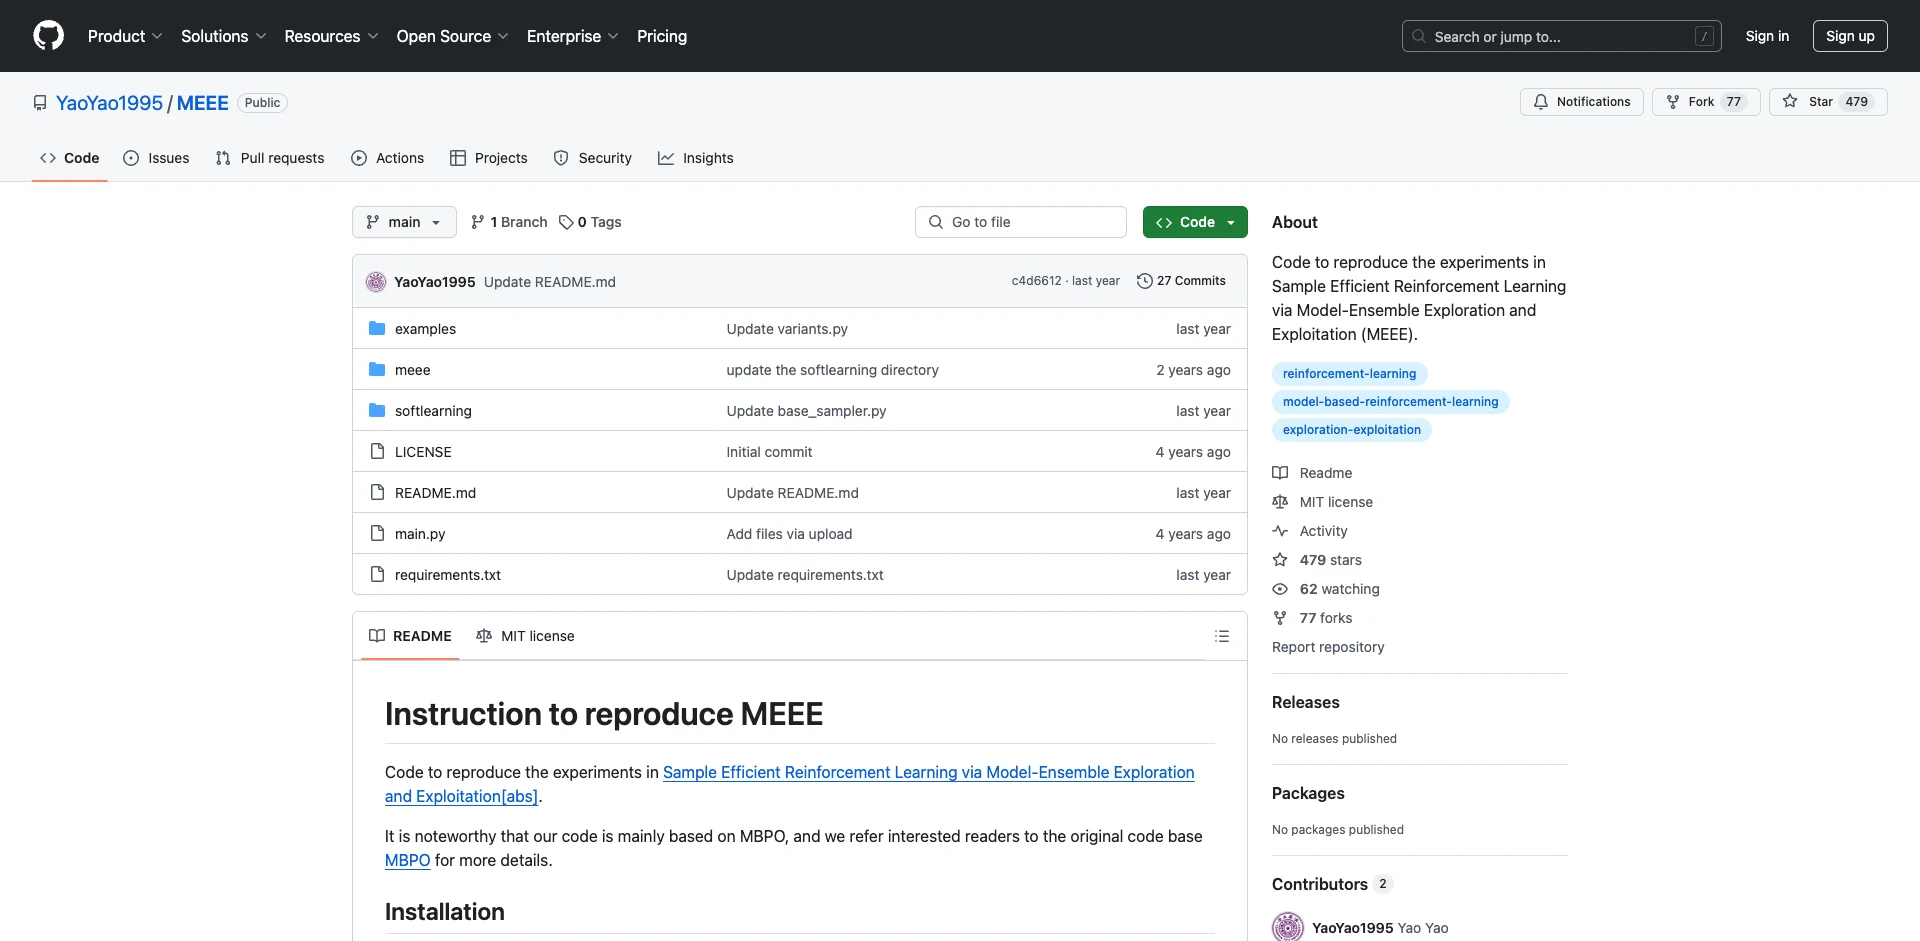Viewport: 1920px width, 941px height.
Task: Fork this repository
Action: [x=1705, y=102]
